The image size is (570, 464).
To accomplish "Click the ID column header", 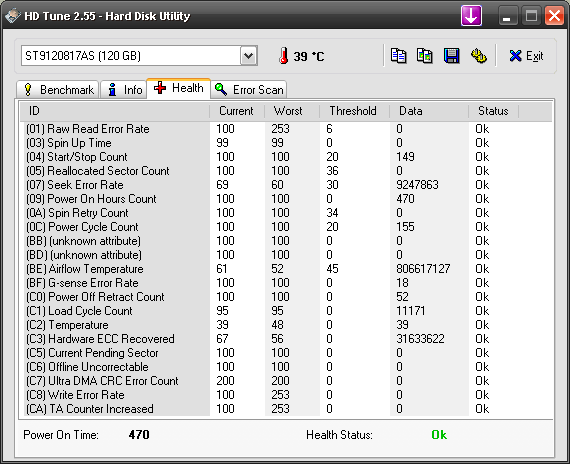I will (x=115, y=111).
